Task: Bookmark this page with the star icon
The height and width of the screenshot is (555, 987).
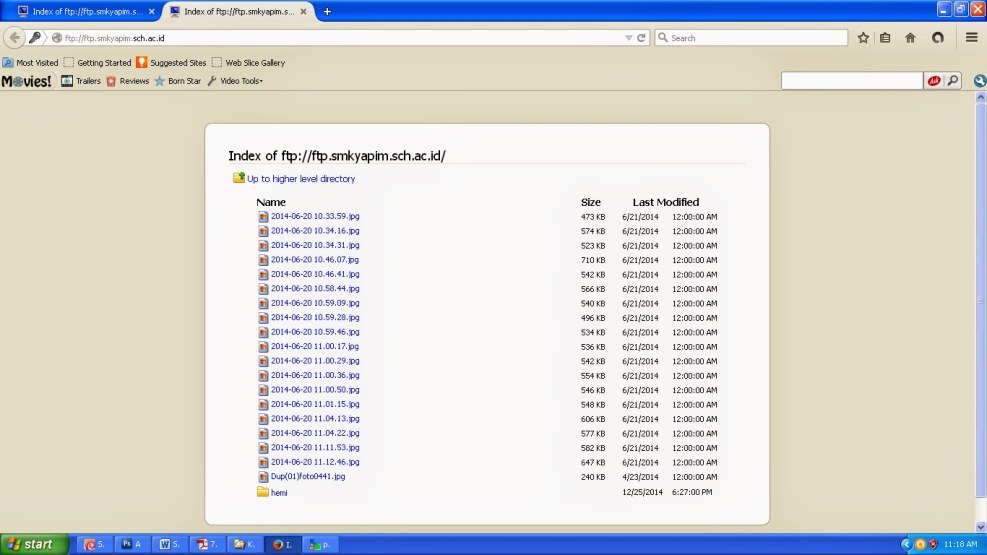Action: (x=863, y=38)
